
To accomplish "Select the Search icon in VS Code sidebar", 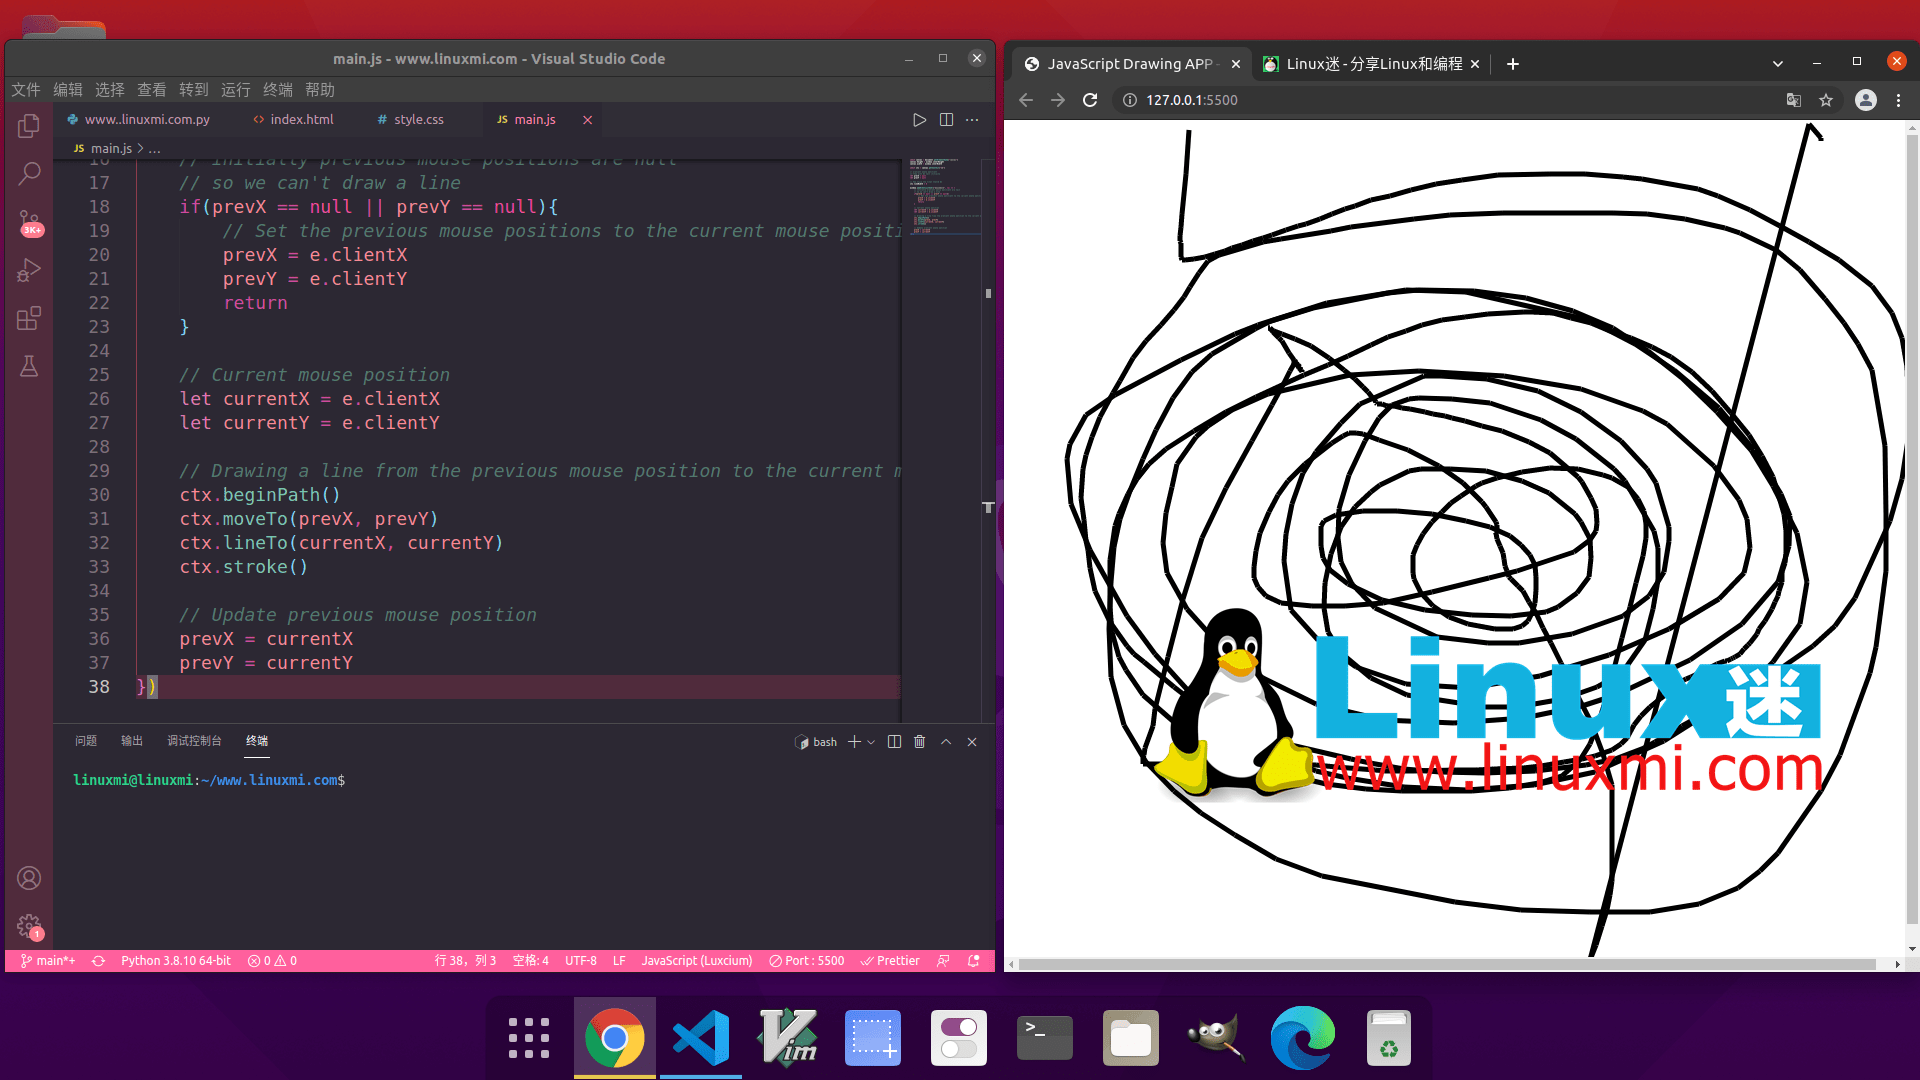I will pos(29,173).
